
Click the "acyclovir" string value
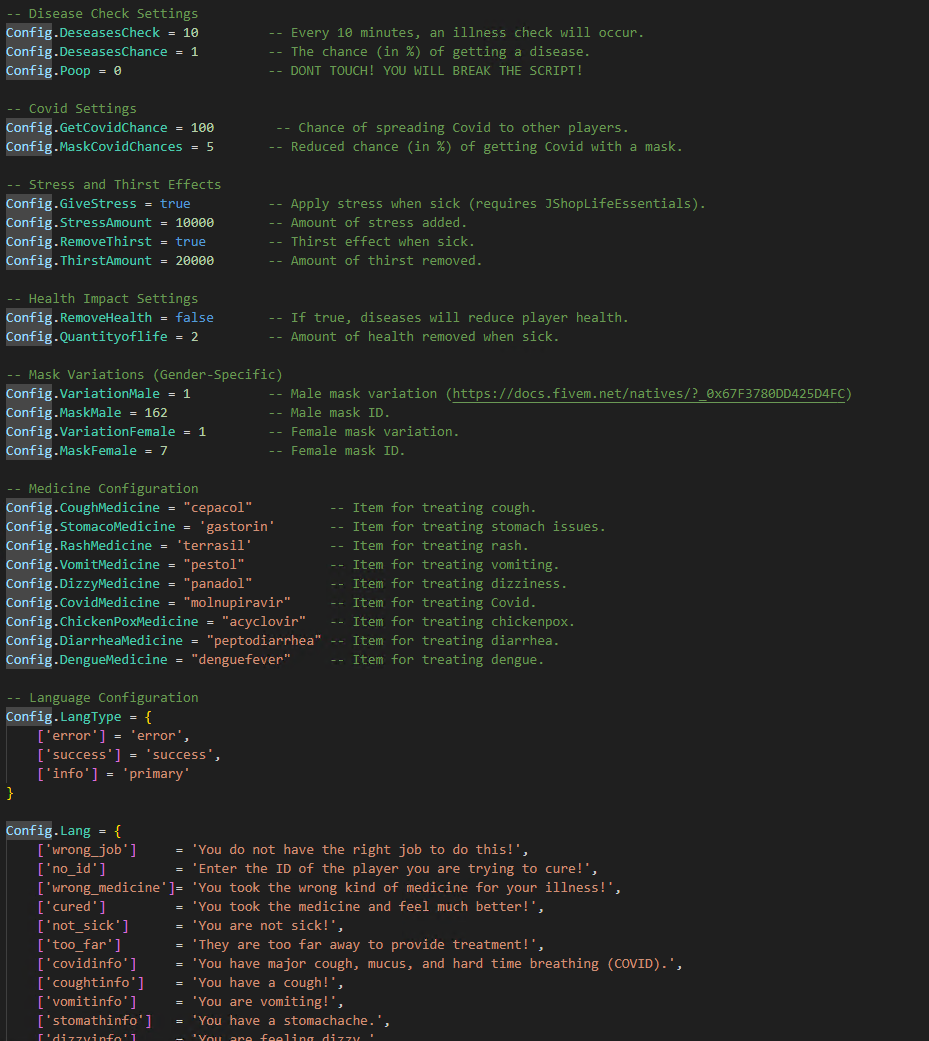(x=264, y=622)
